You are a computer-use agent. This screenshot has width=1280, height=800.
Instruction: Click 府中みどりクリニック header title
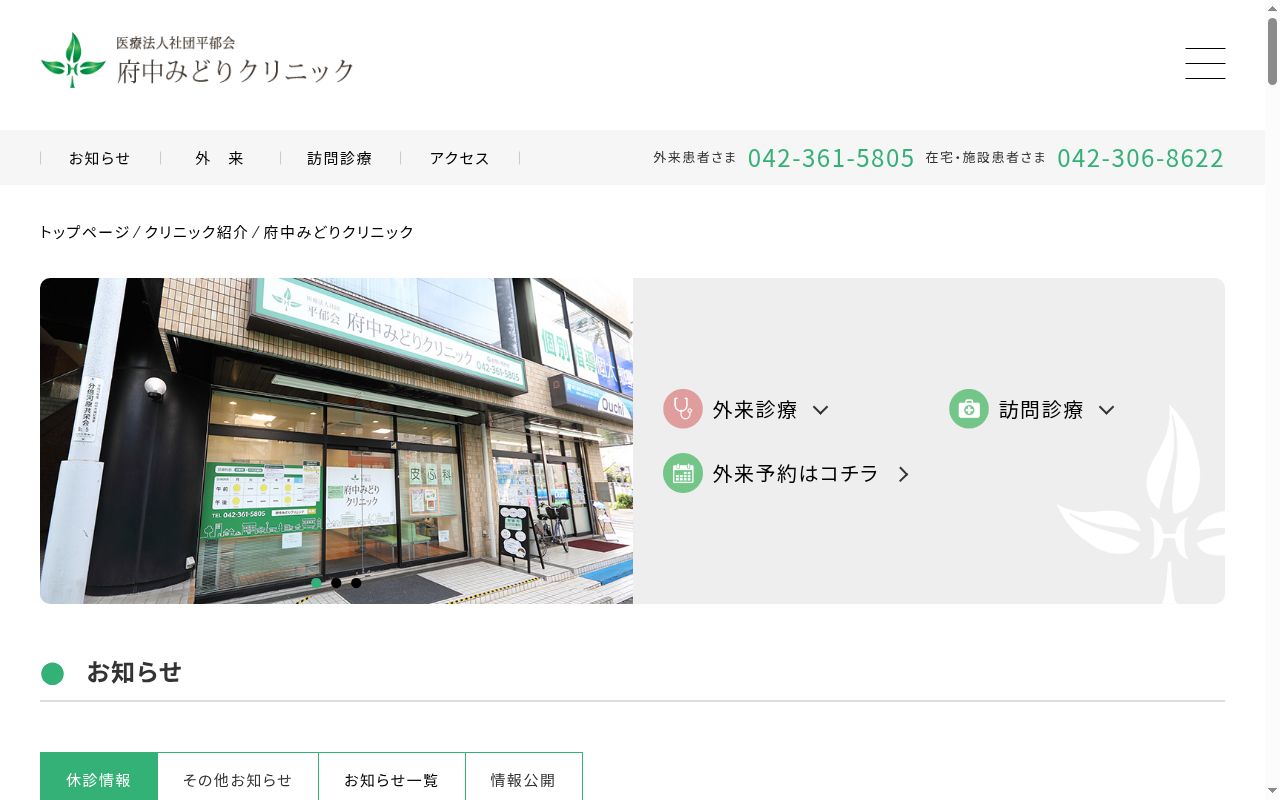coord(236,71)
